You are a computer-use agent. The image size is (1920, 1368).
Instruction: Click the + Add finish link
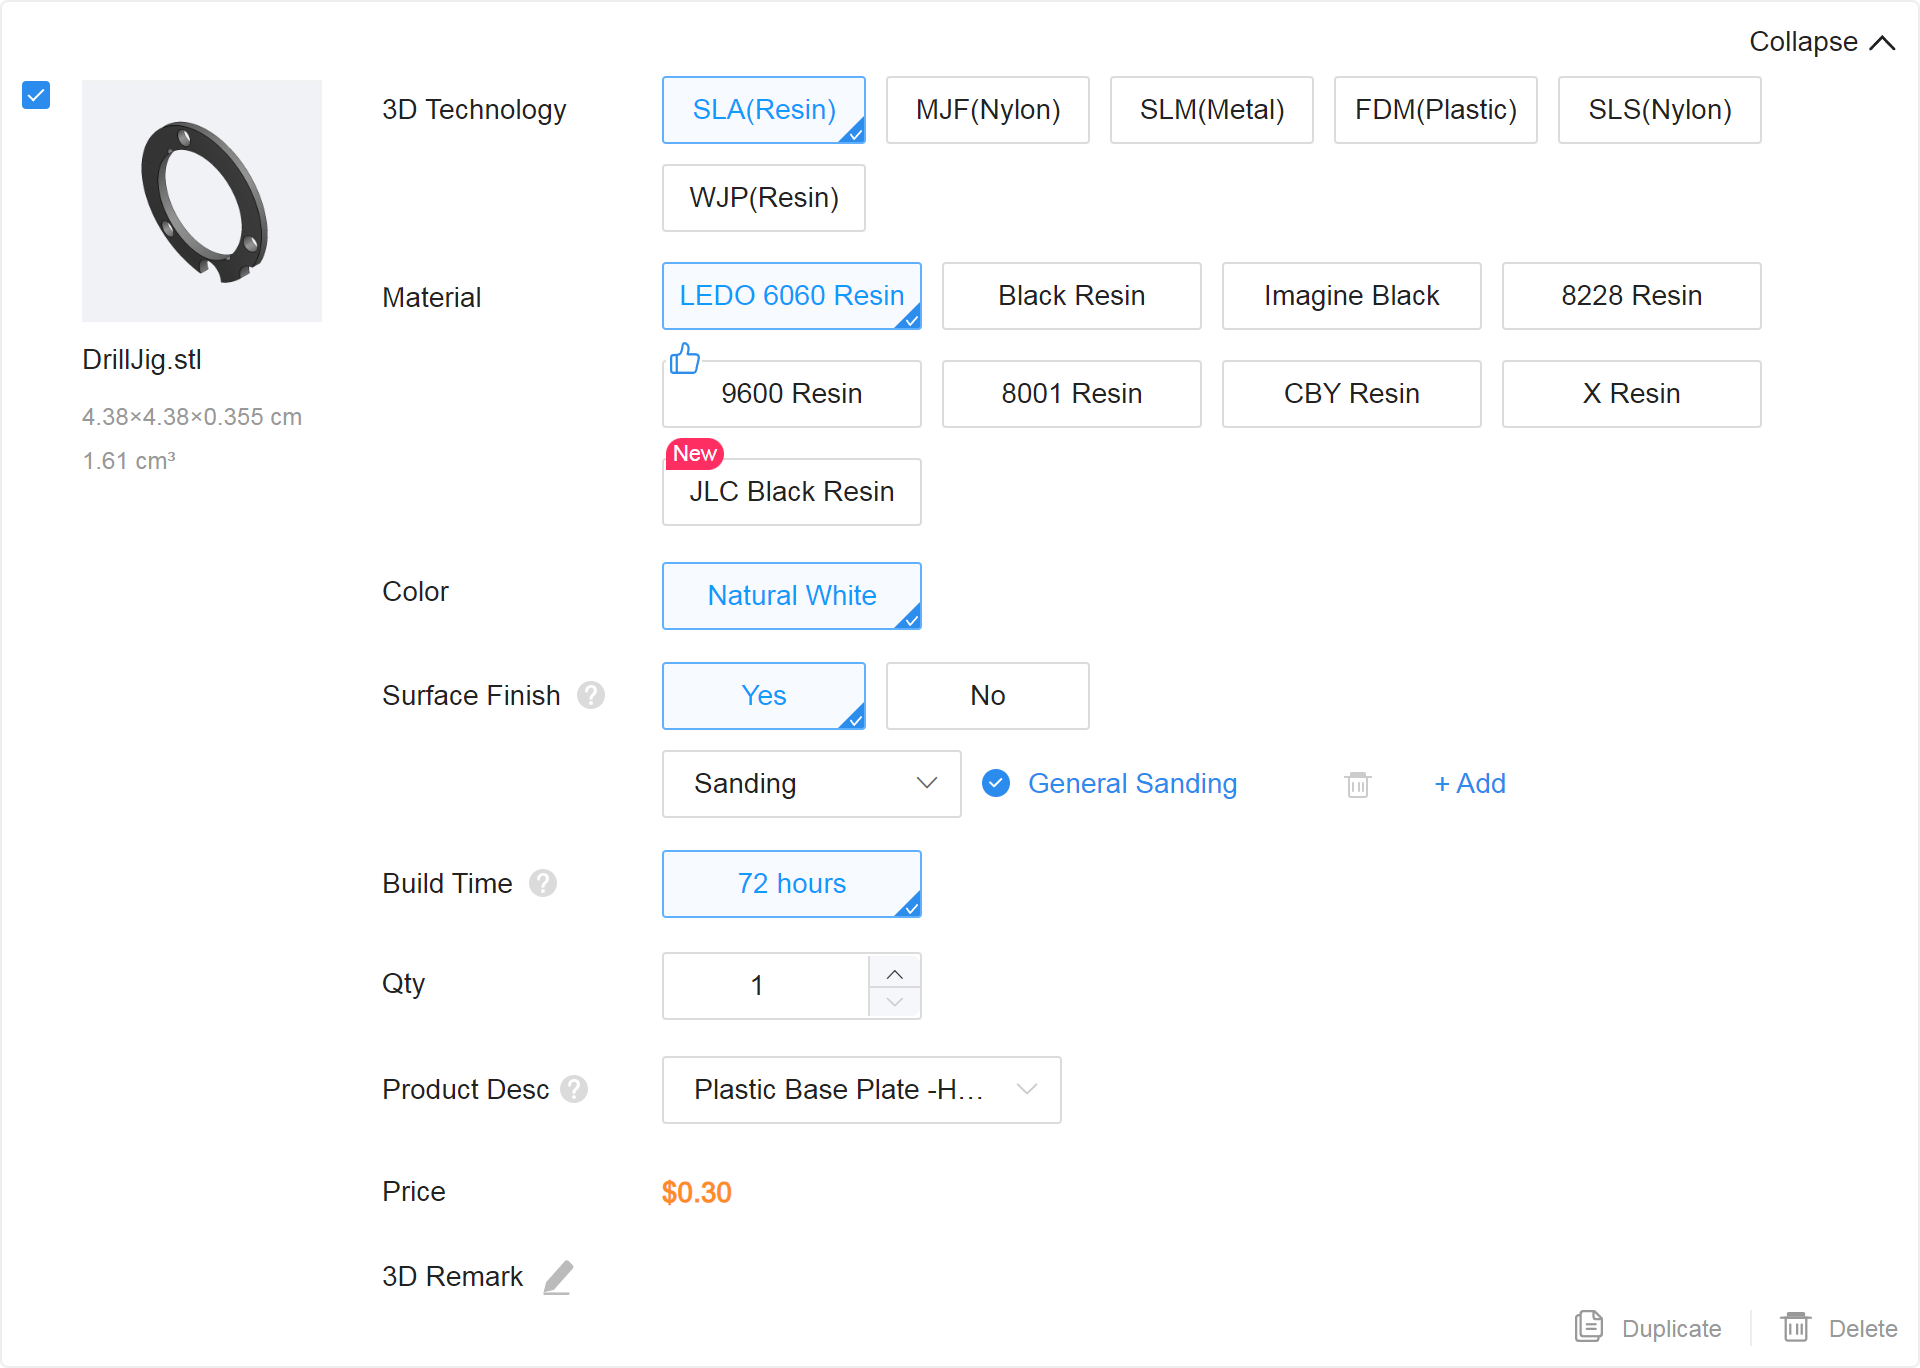tap(1469, 783)
